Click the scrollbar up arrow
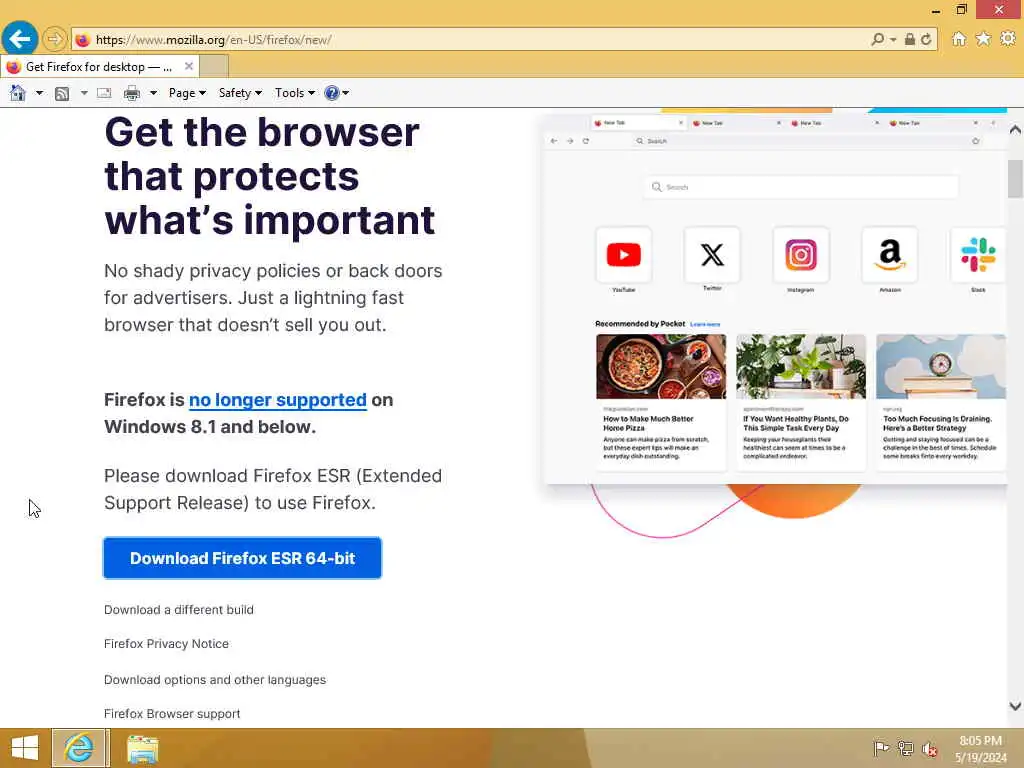Viewport: 1024px width, 768px height. 1015,129
